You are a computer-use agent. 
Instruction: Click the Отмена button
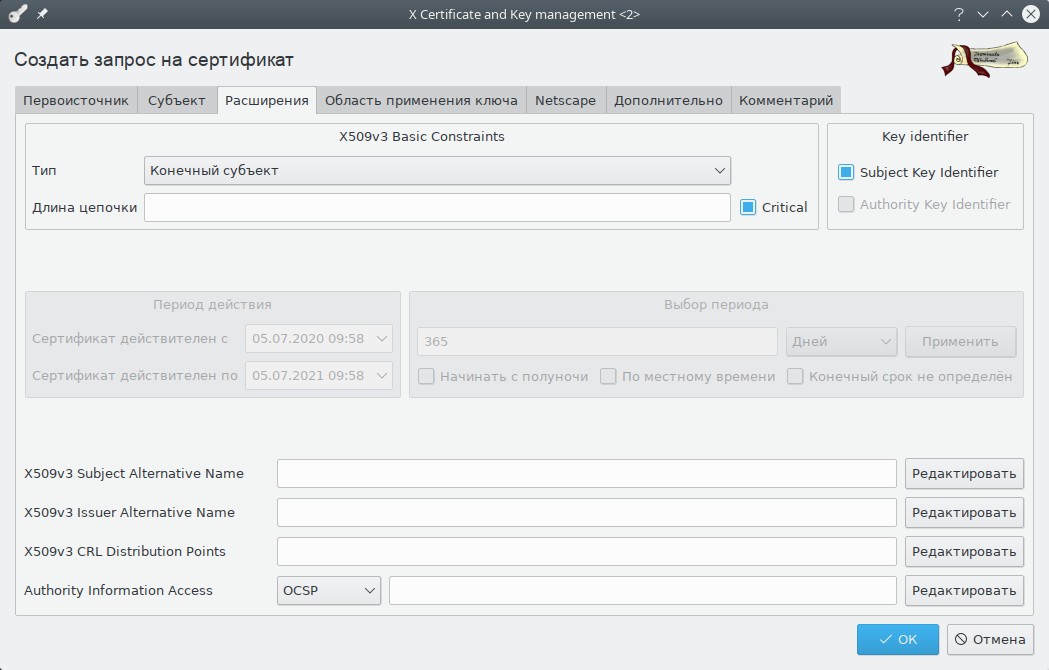(x=990, y=639)
